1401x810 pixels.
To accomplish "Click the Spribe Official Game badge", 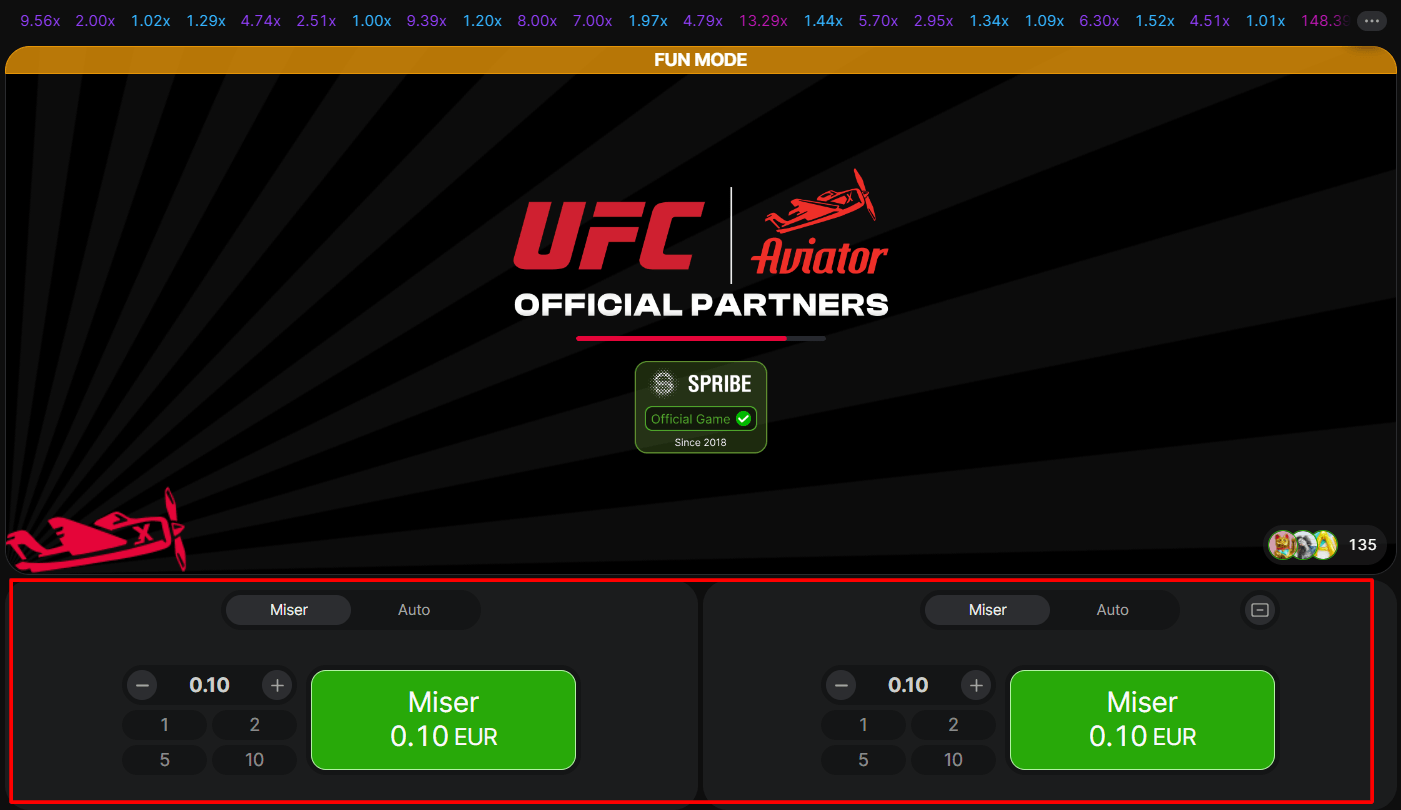I will pyautogui.click(x=701, y=407).
